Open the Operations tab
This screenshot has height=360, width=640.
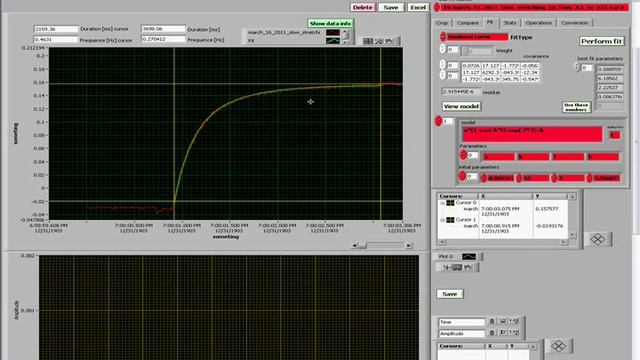point(538,23)
